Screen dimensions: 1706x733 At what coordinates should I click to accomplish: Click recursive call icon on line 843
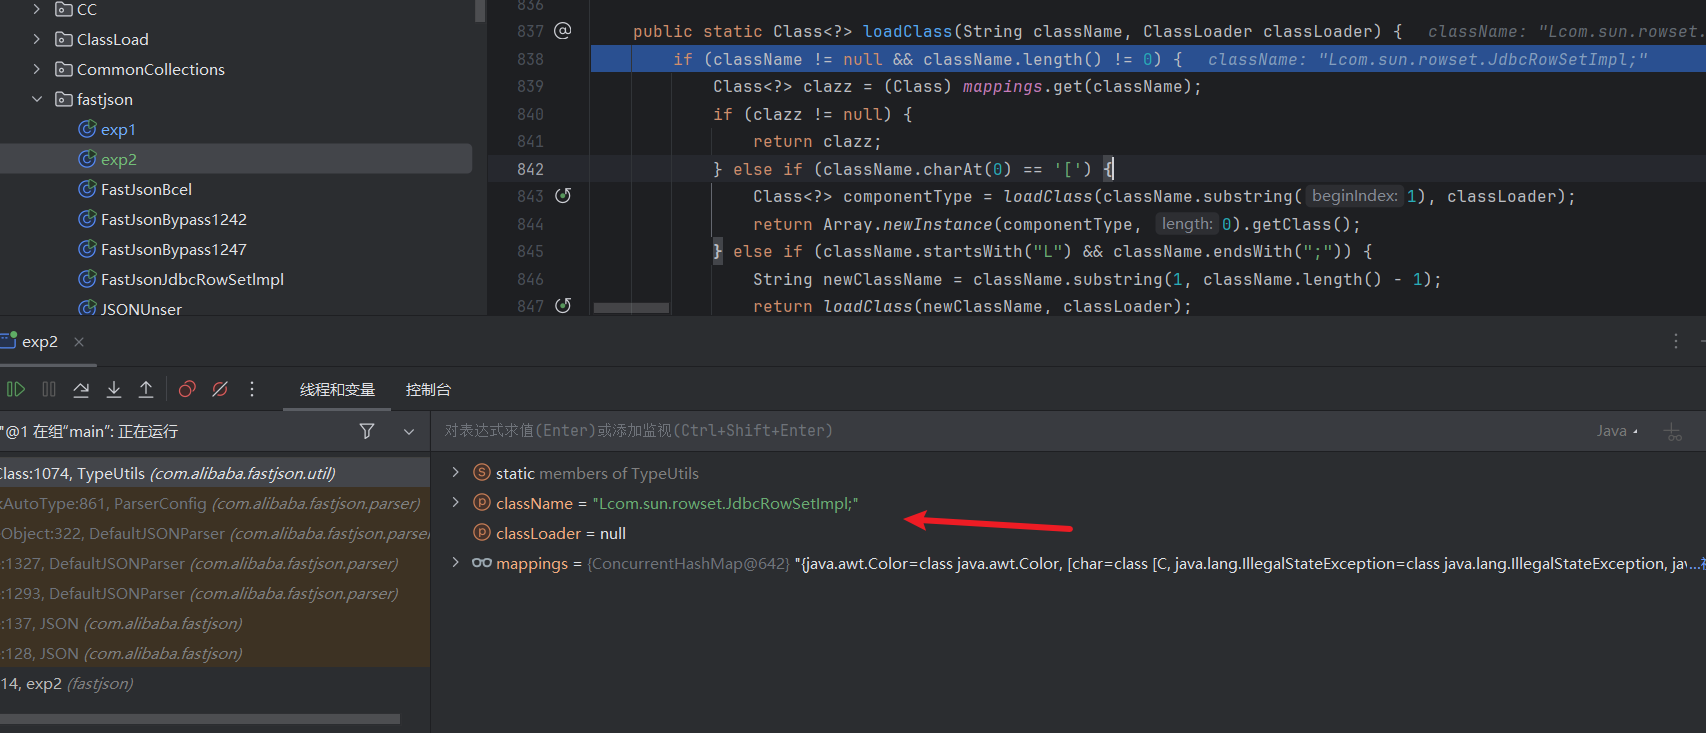[563, 196]
